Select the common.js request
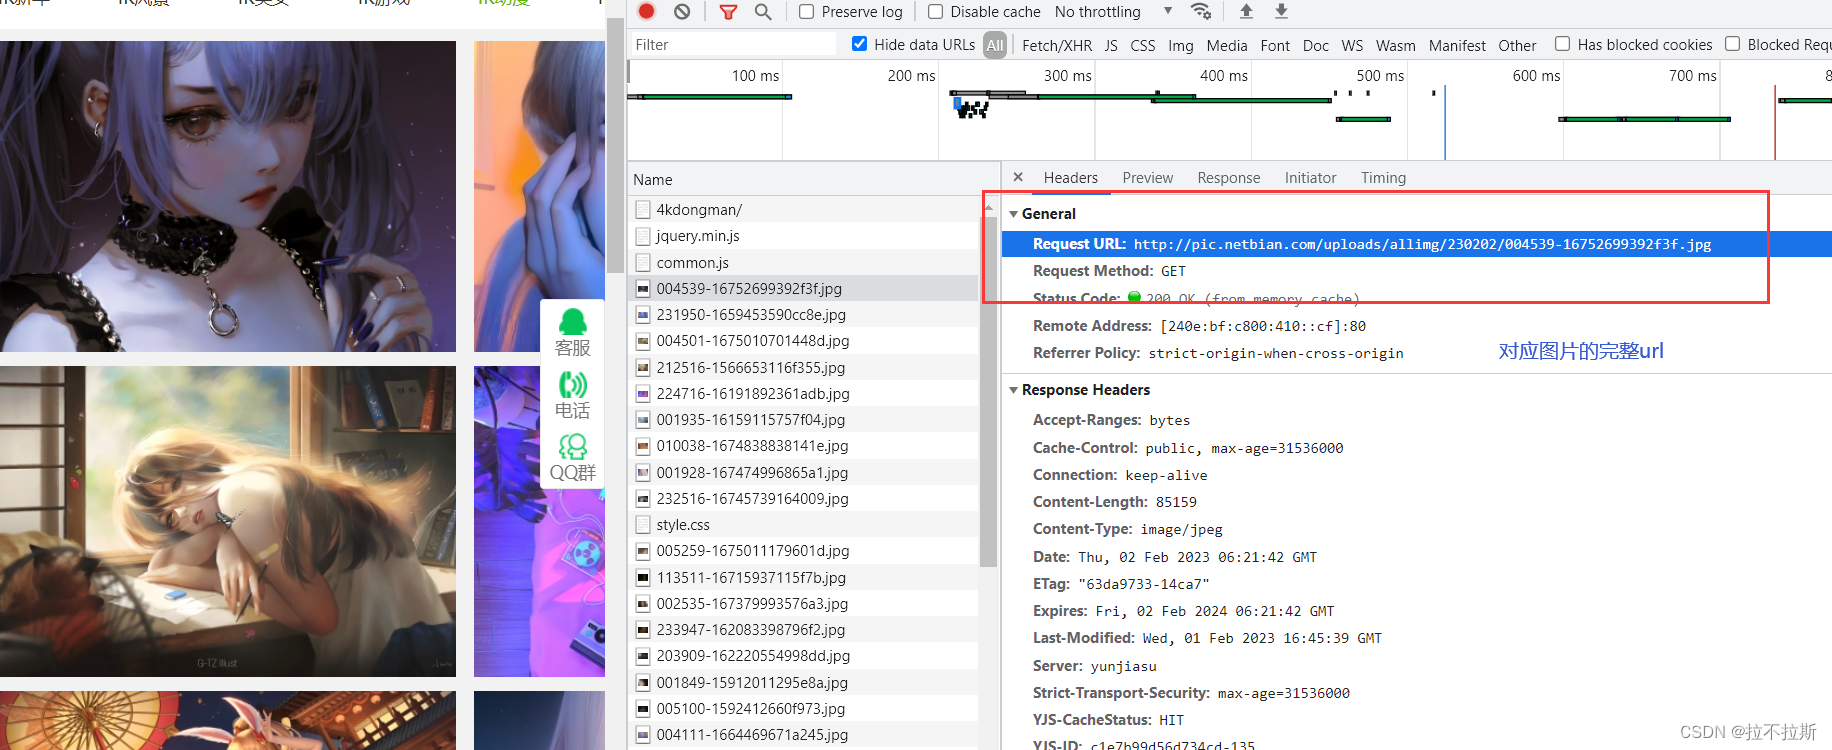Screen dimensions: 1832x750 pyautogui.click(x=803, y=262)
